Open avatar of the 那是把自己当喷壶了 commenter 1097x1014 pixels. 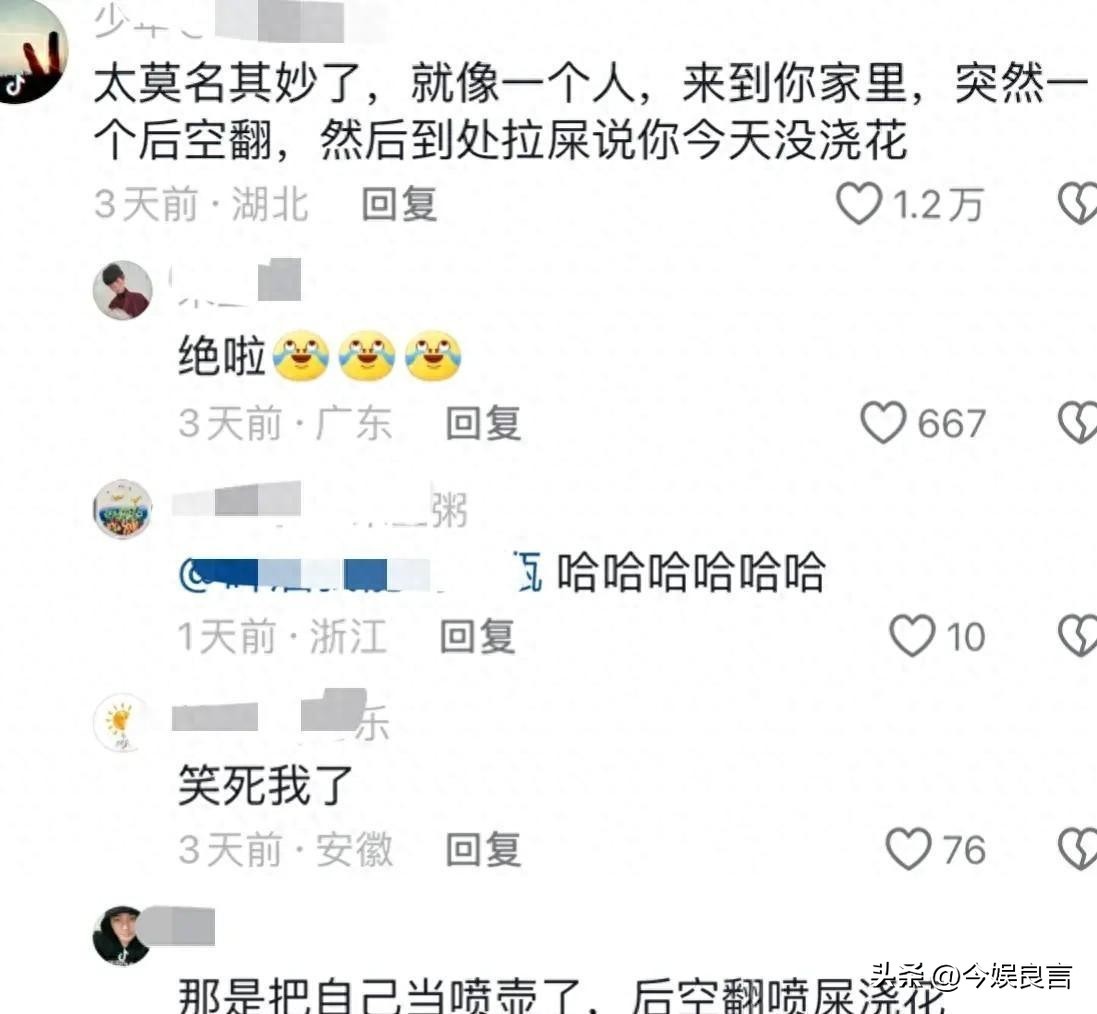click(122, 936)
